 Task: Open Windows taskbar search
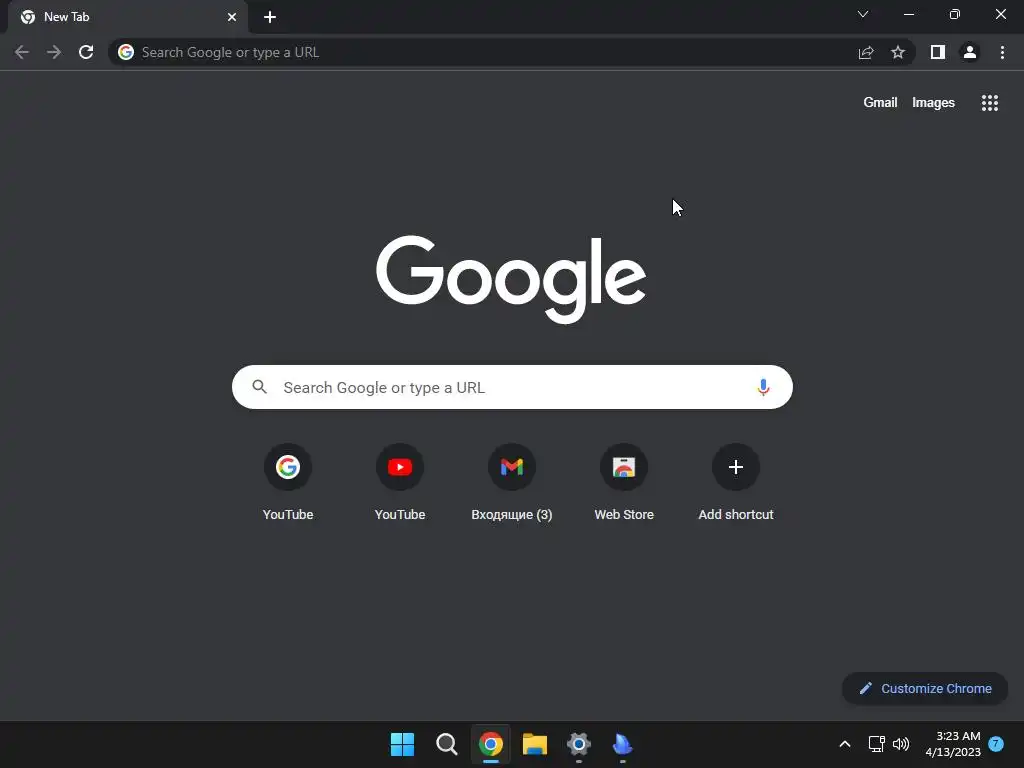tap(447, 744)
